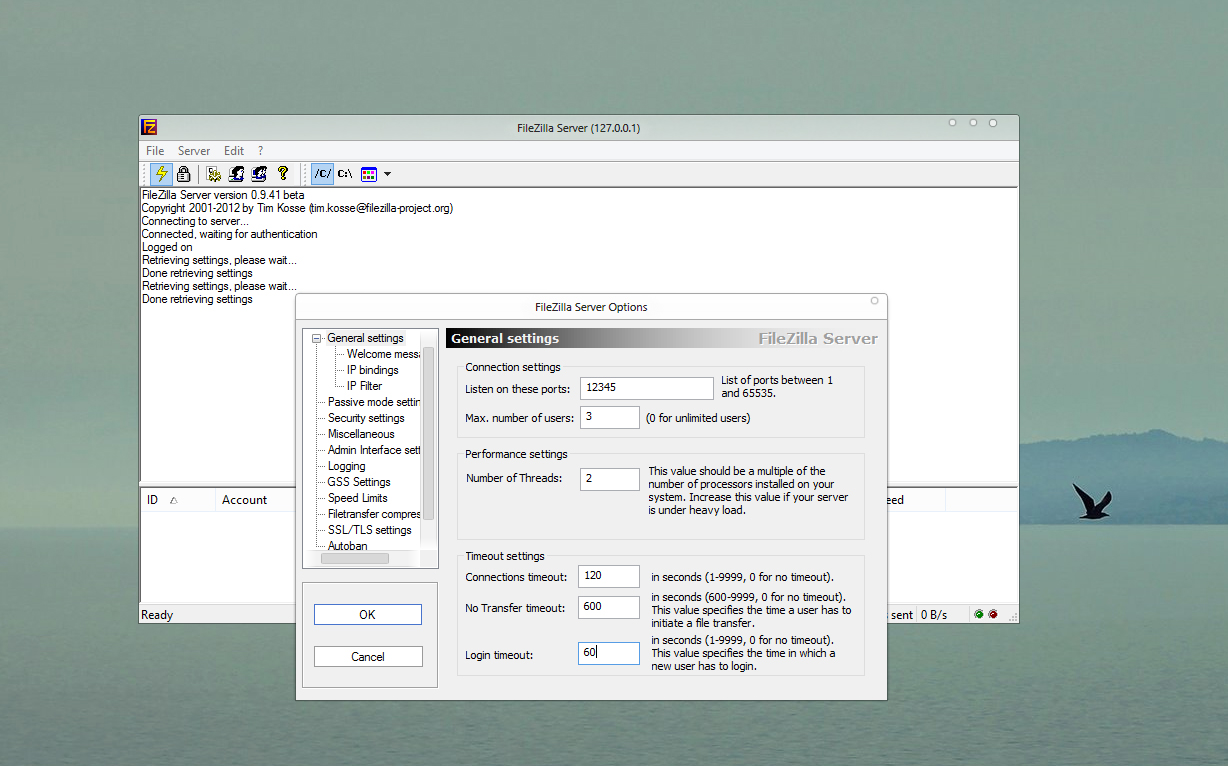The image size is (1228, 766).
Task: Open the Server menu
Action: point(194,151)
